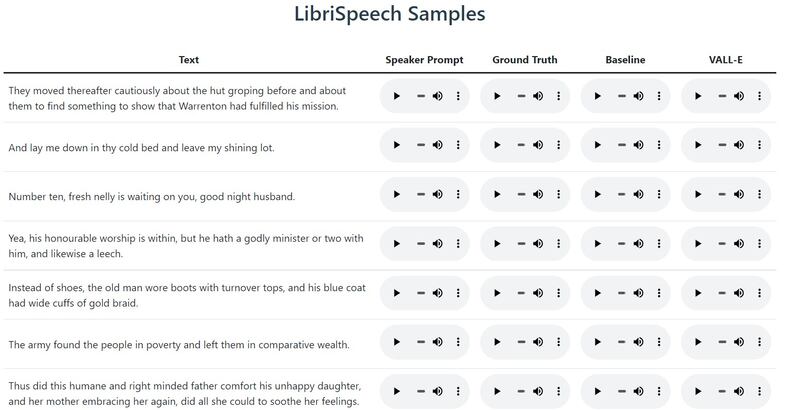The image size is (800, 410).
Task: Play Baseline audio for 'And lay me down' row
Action: (x=597, y=146)
